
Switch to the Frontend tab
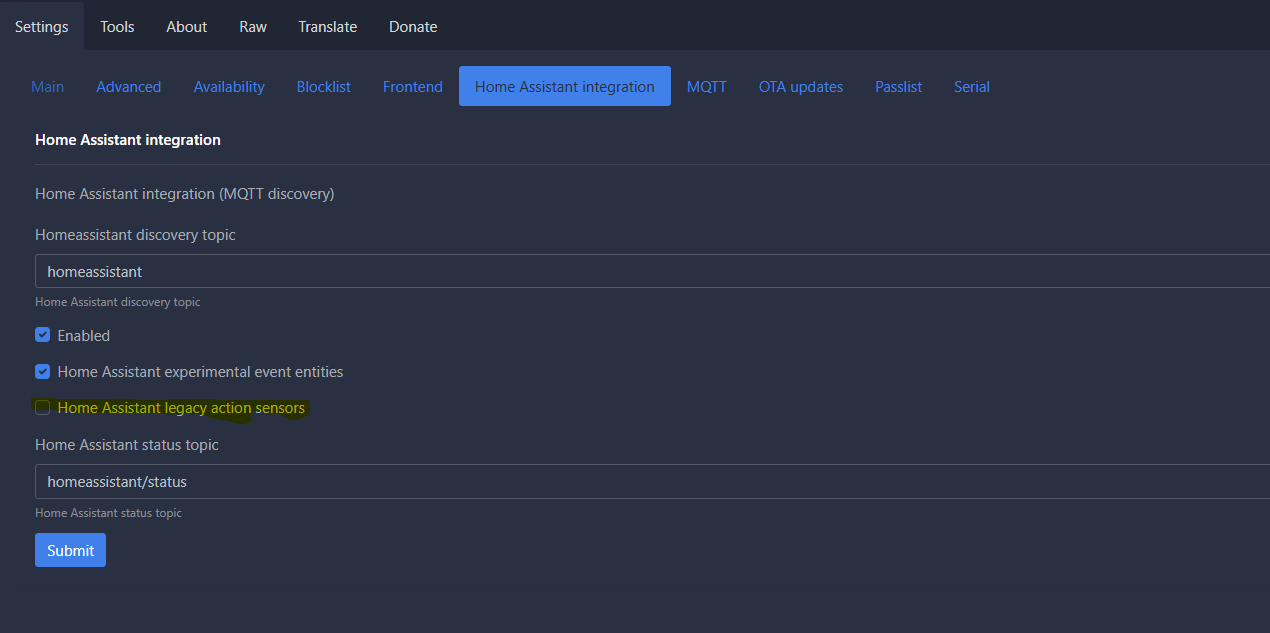click(412, 86)
